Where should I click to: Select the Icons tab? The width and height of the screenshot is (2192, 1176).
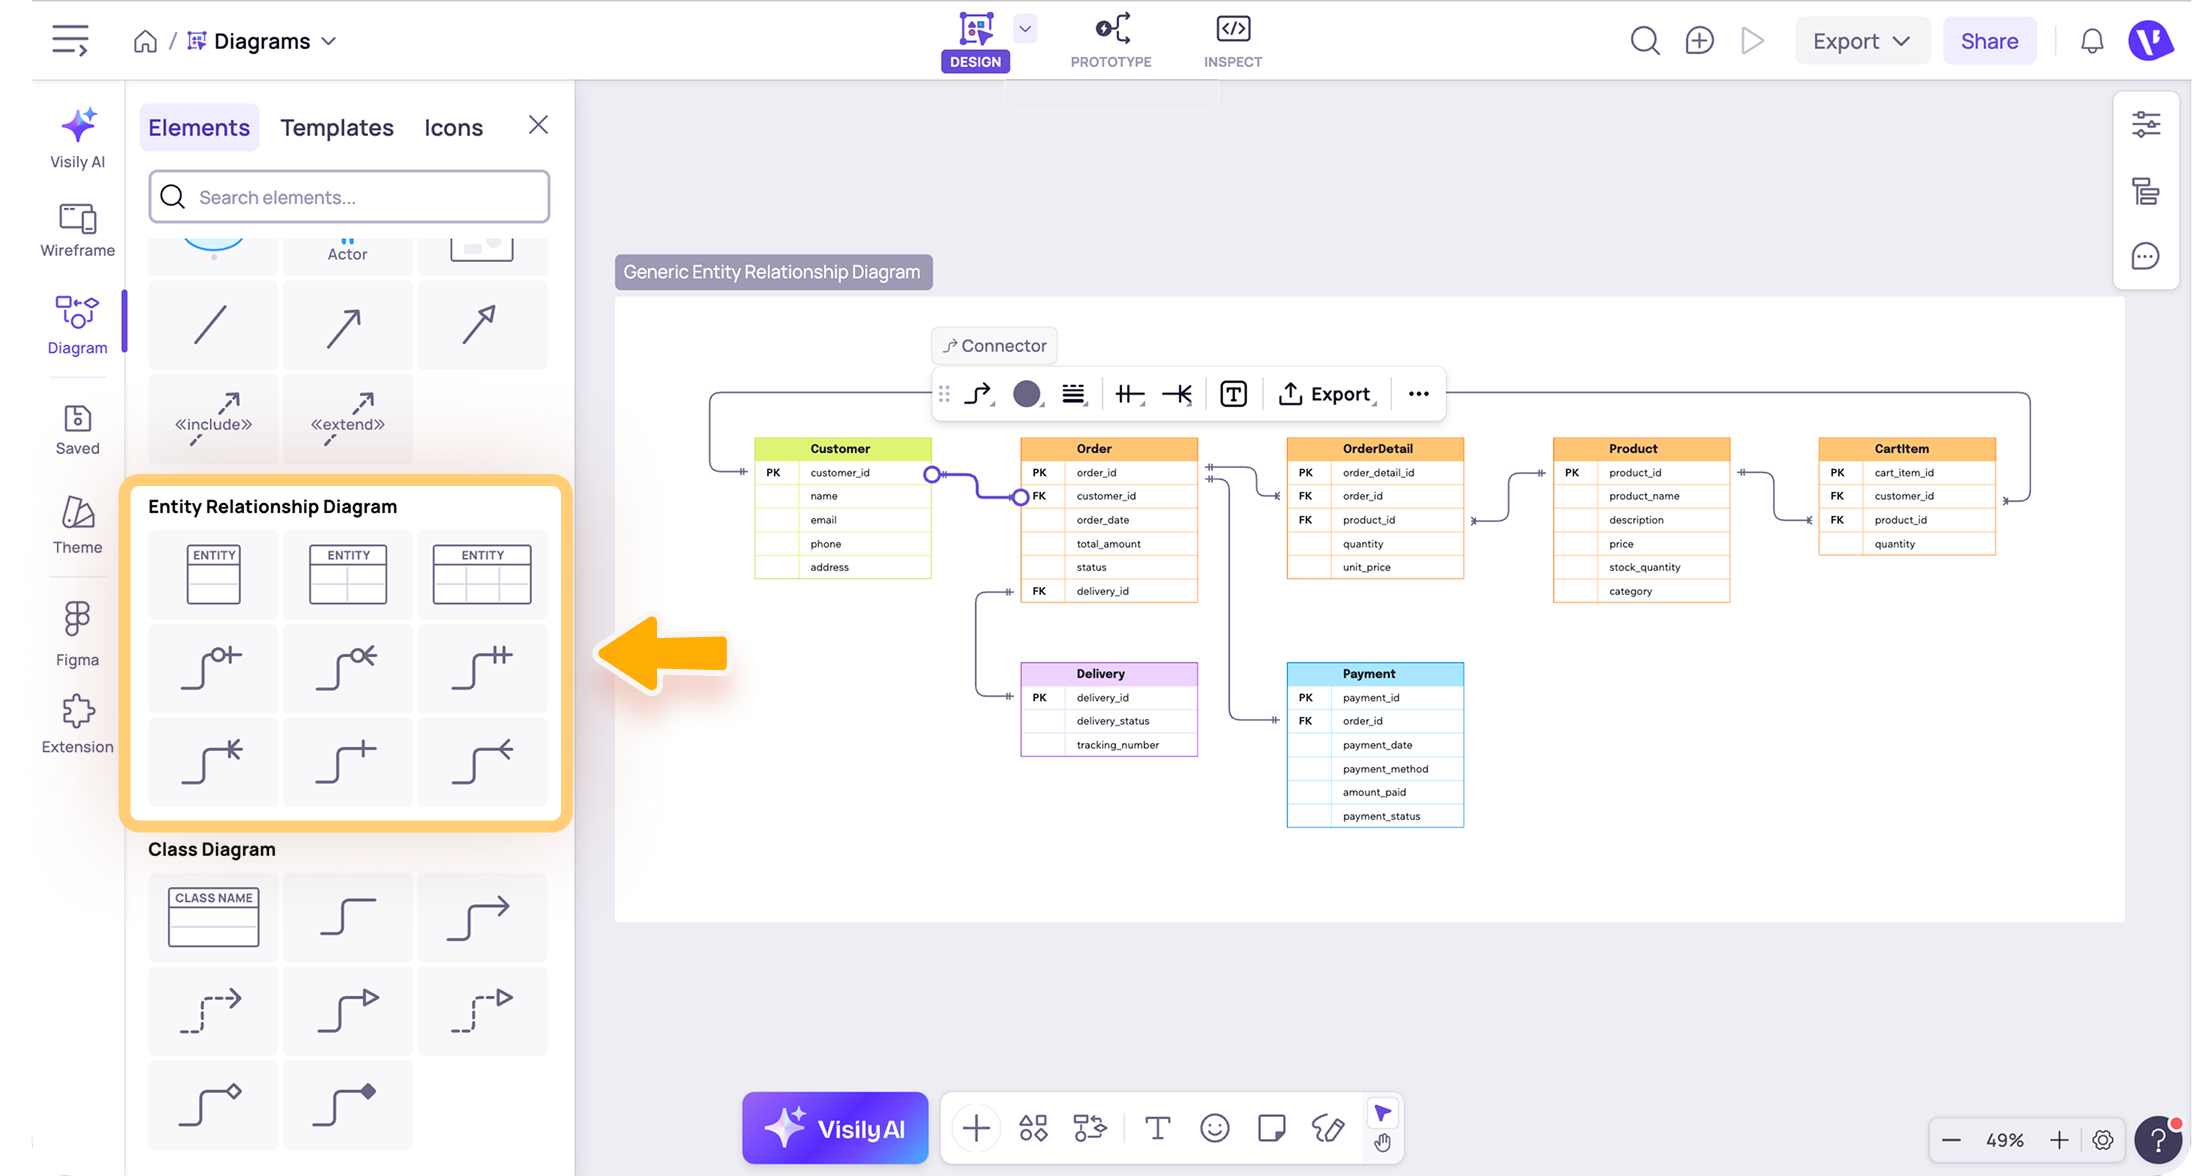tap(453, 127)
